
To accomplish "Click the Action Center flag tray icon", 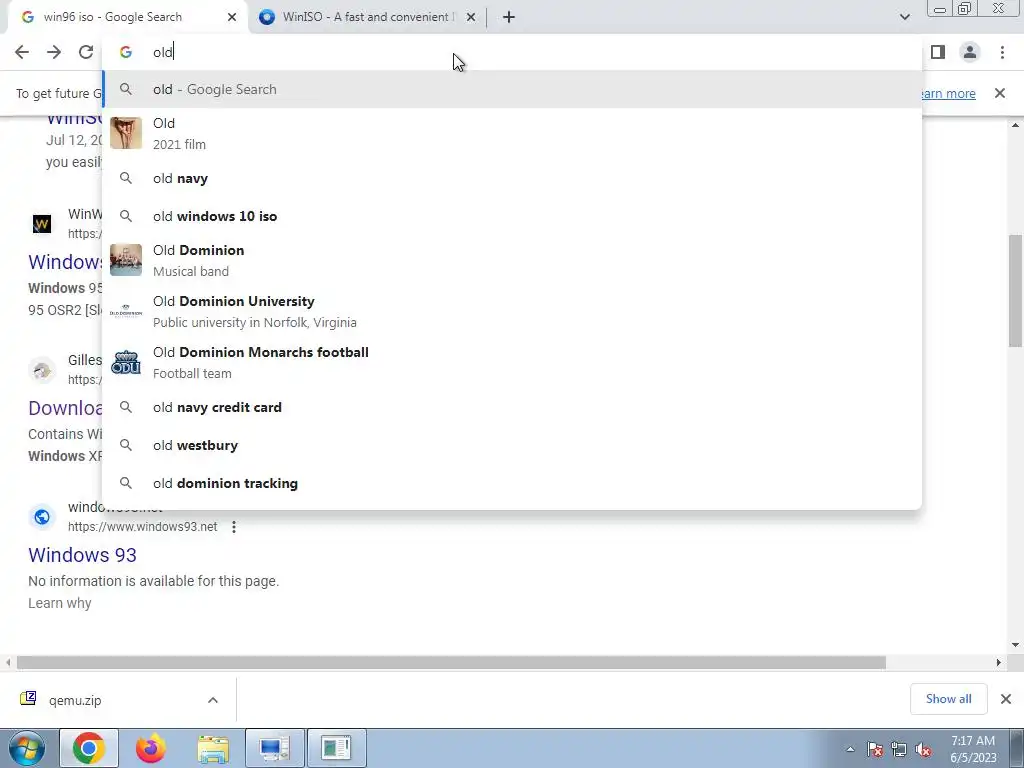I will coord(875,749).
